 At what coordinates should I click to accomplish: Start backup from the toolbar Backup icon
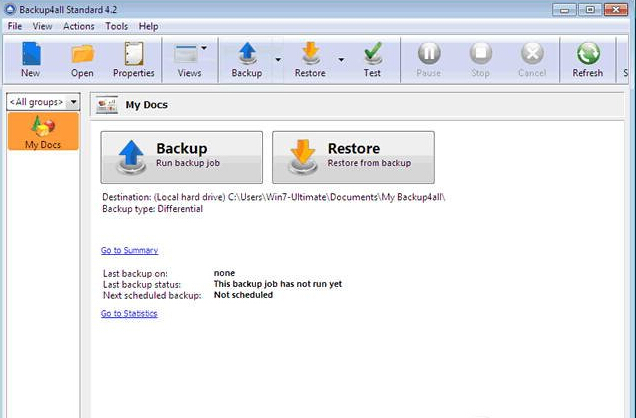point(246,58)
